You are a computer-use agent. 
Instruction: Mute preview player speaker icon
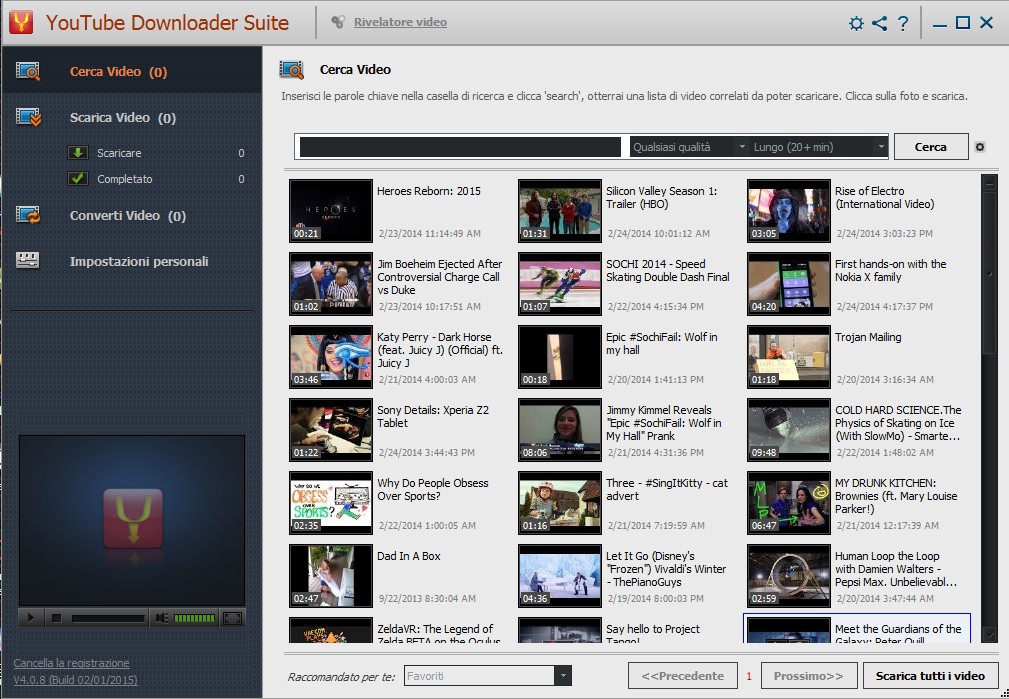pyautogui.click(x=162, y=618)
